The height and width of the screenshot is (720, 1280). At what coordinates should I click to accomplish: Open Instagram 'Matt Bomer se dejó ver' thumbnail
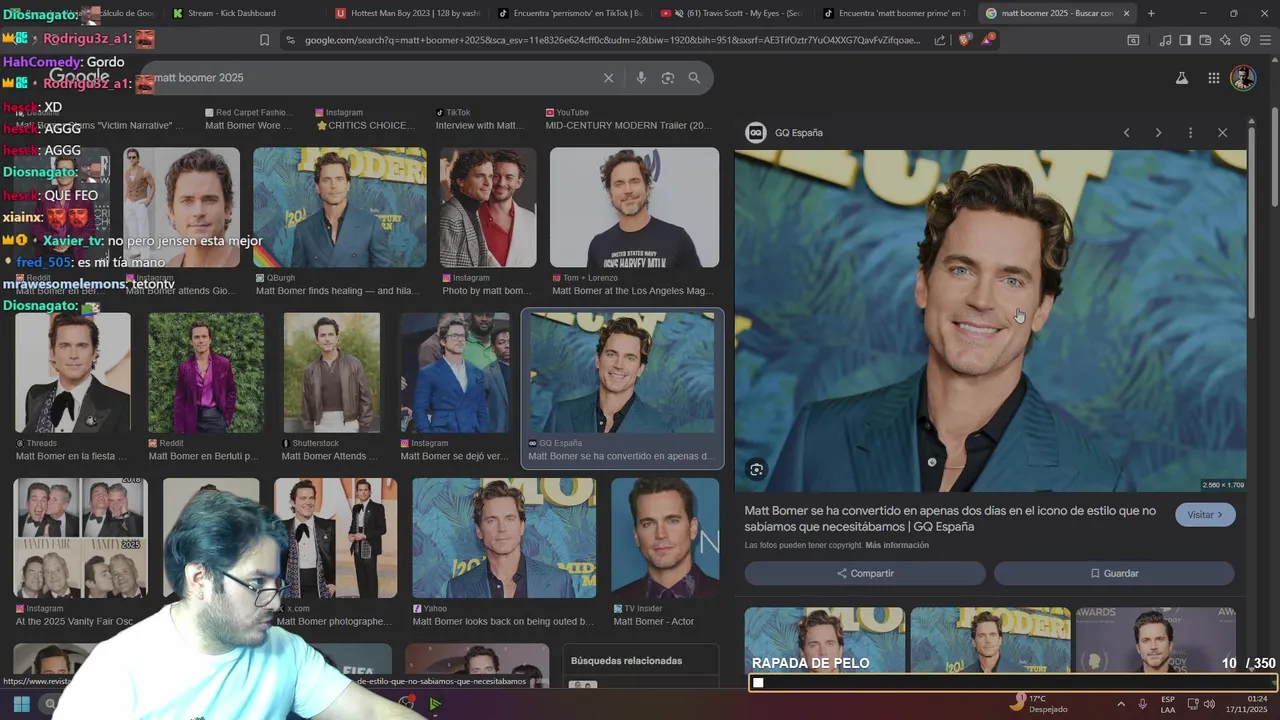click(x=455, y=372)
